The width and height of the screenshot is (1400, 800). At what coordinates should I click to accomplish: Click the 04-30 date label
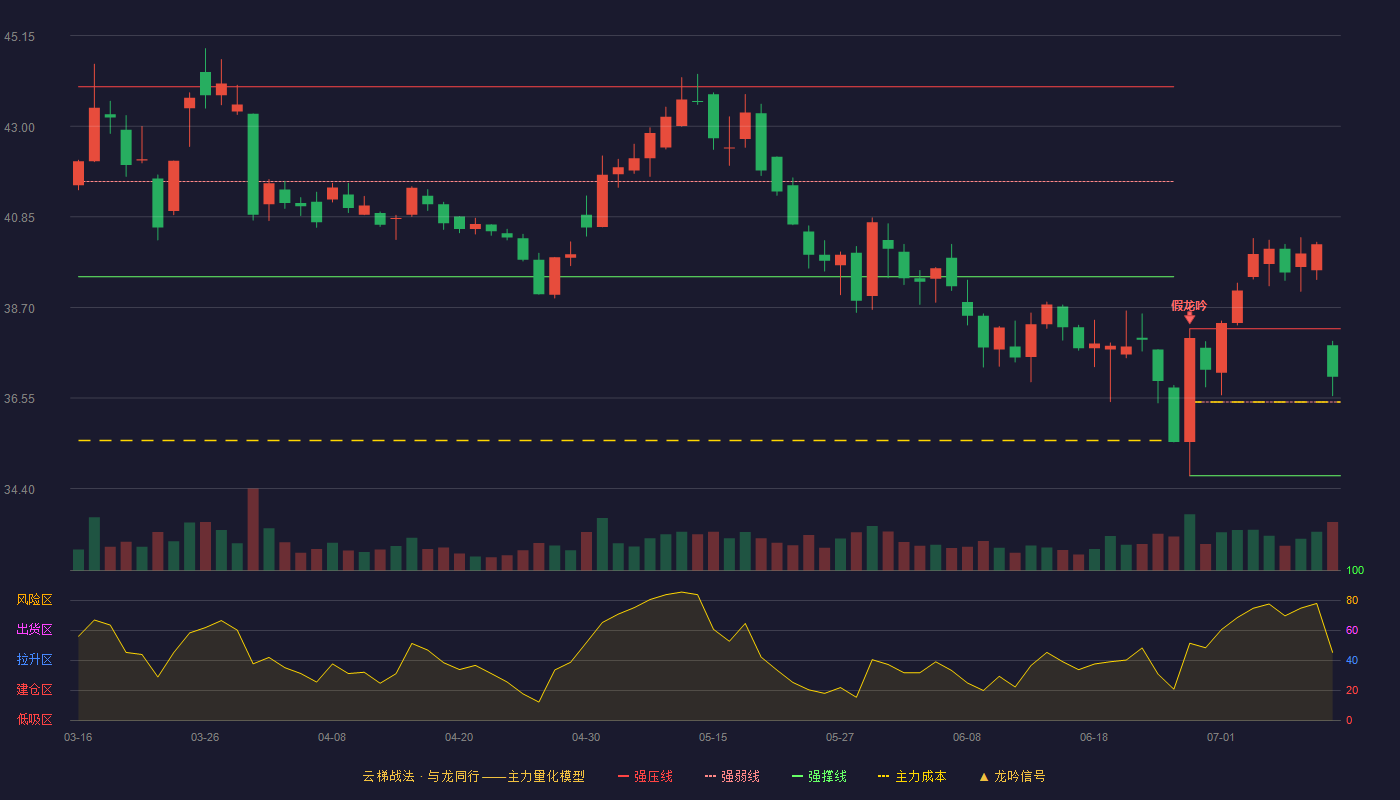click(586, 737)
